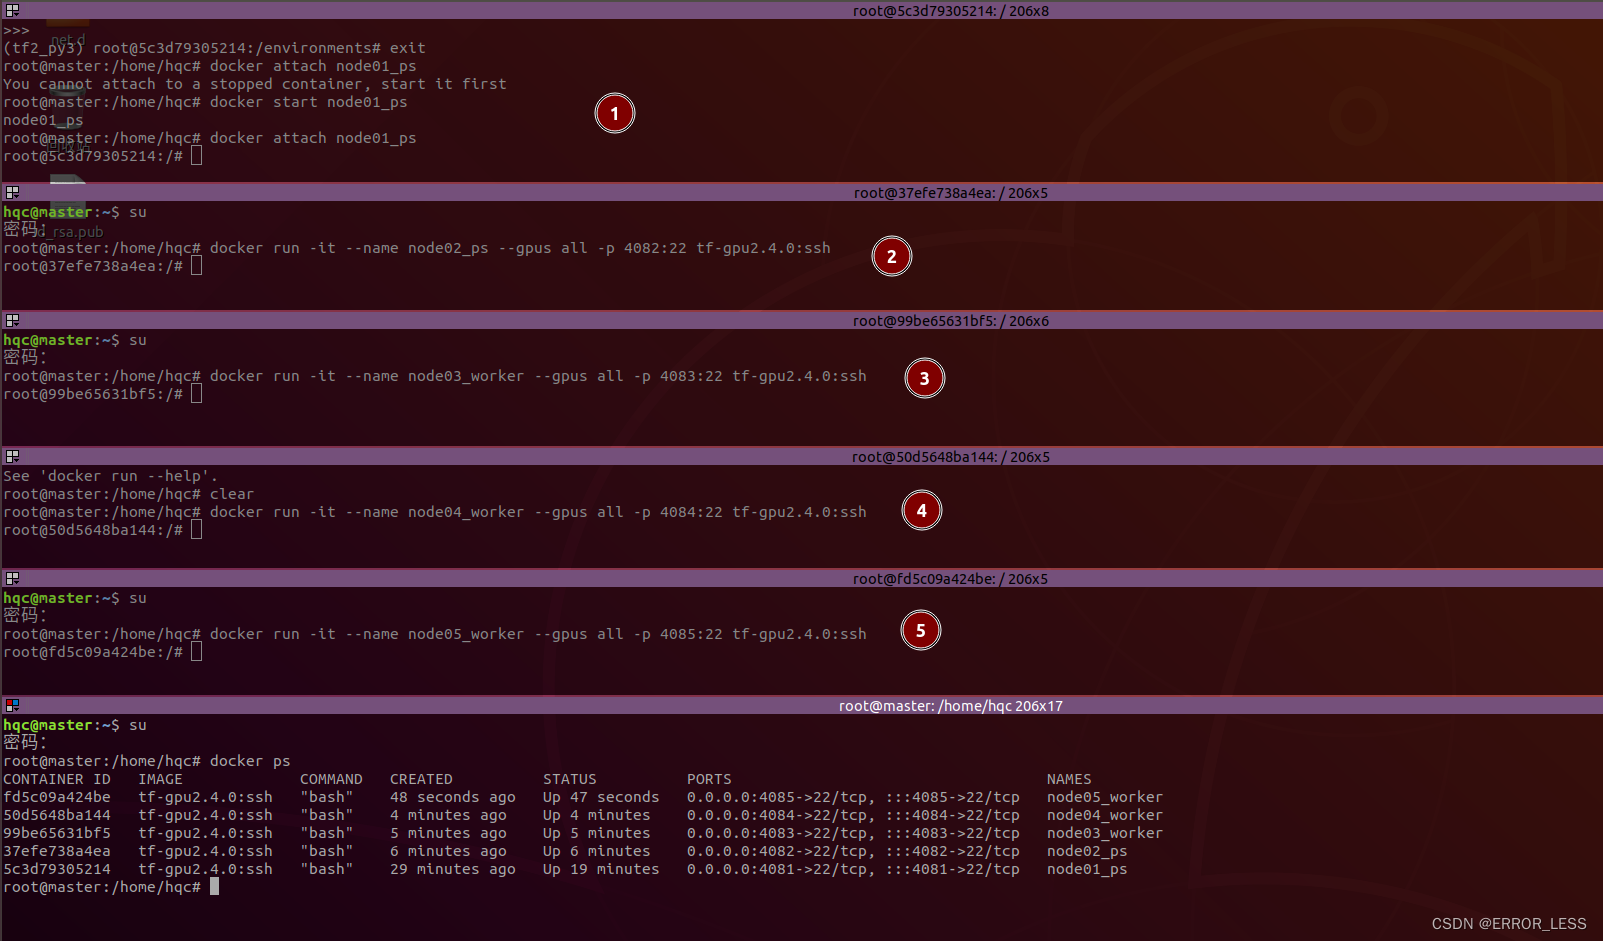Focus the prompt root@37efe738a4ea:/# cursor
This screenshot has width=1603, height=941.
coord(196,266)
